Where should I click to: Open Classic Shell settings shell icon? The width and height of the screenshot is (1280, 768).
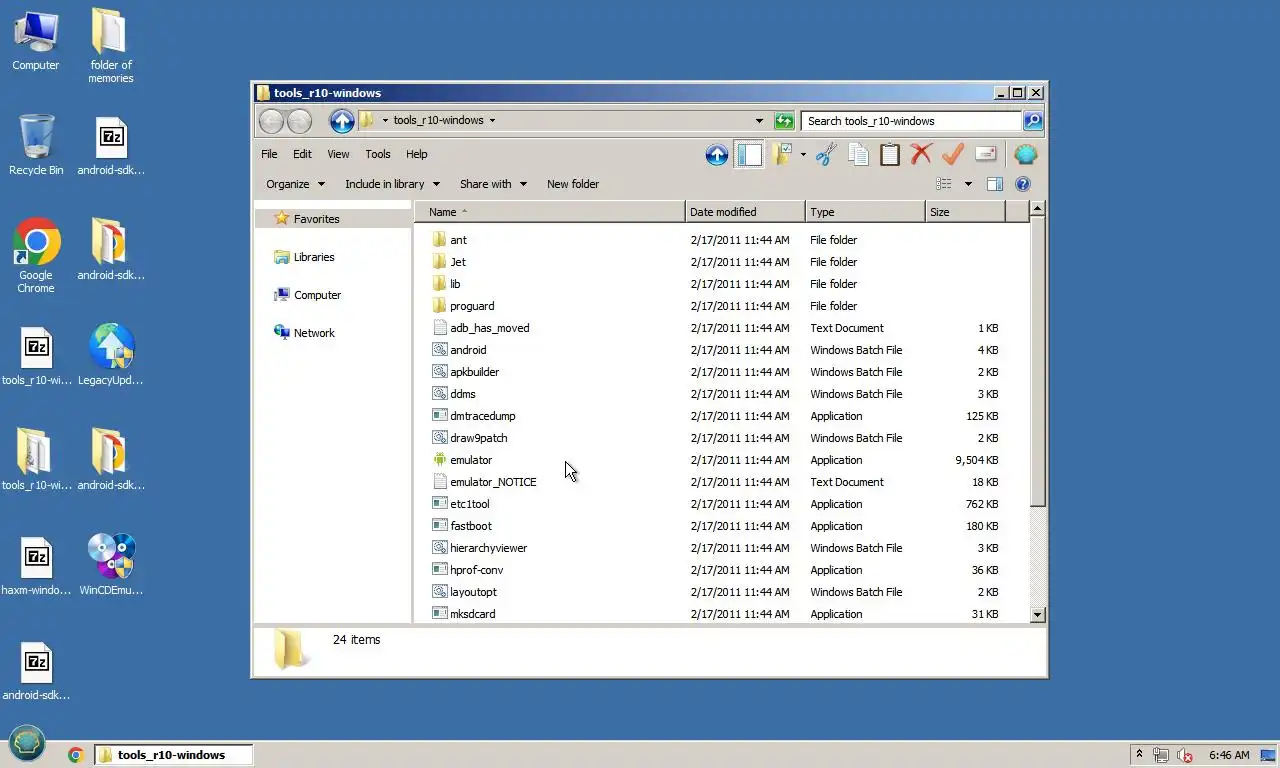pyautogui.click(x=1026, y=155)
